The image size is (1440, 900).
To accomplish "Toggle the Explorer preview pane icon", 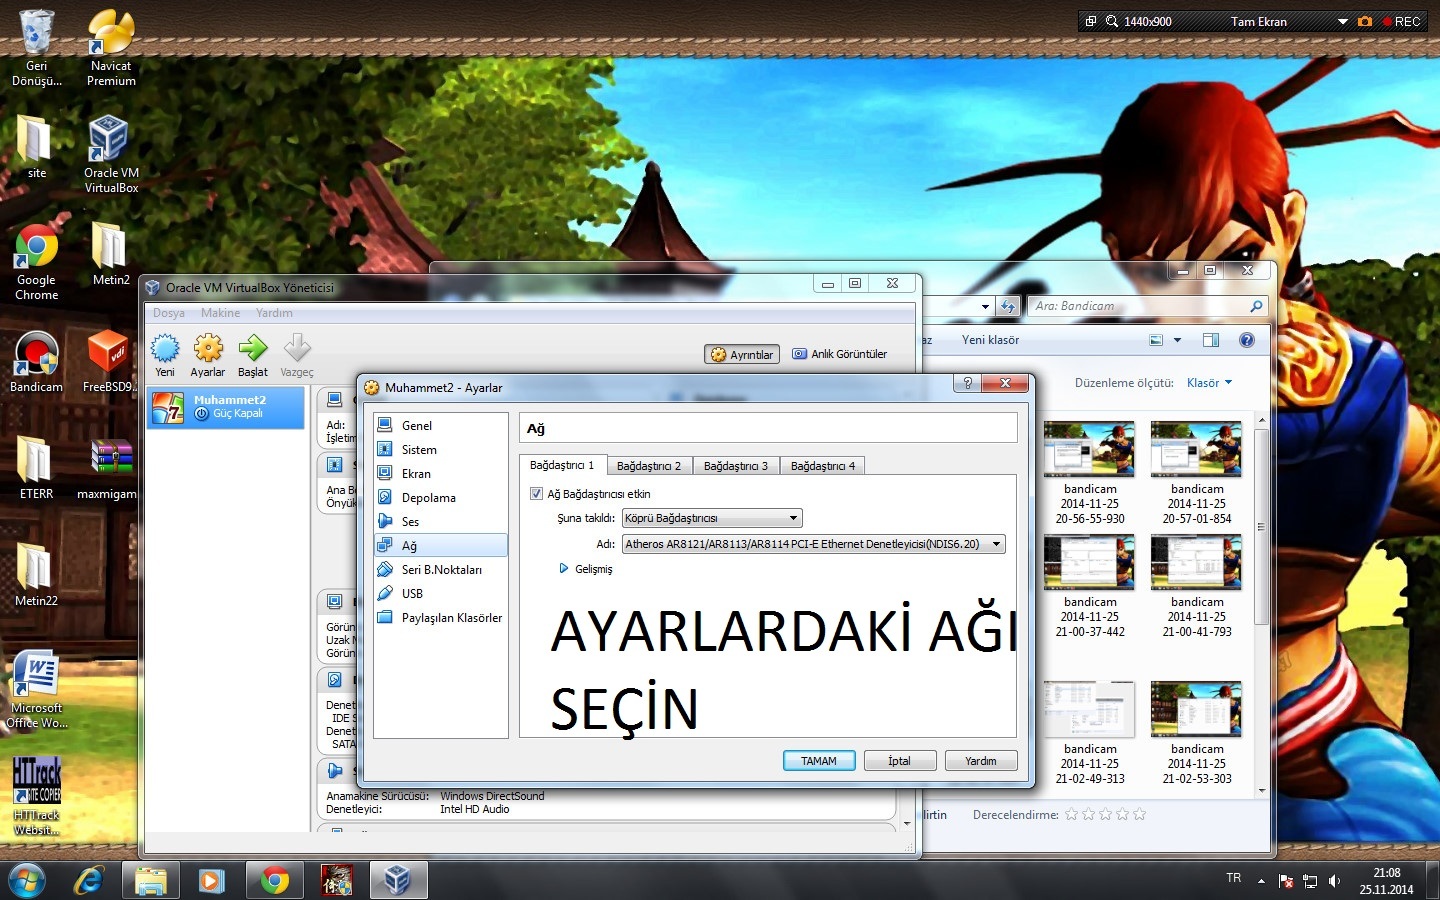I will (x=1211, y=340).
